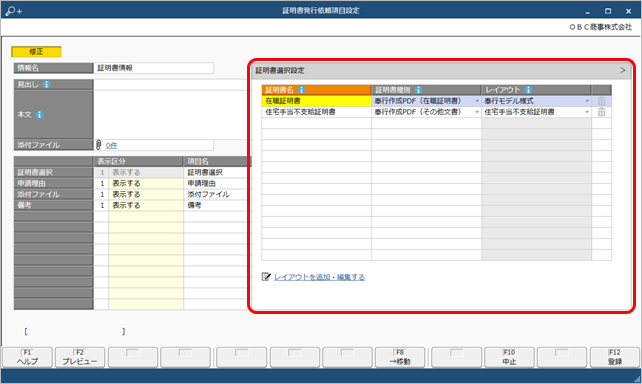Click trash icon for 住宅手当不支給証明書 row
642x384 pixels.
(601, 112)
